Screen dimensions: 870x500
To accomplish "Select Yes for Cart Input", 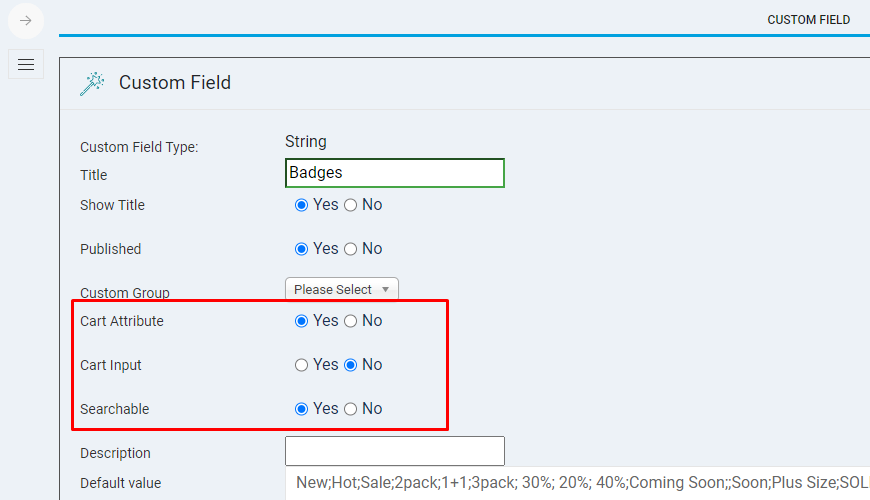I will click(x=301, y=365).
